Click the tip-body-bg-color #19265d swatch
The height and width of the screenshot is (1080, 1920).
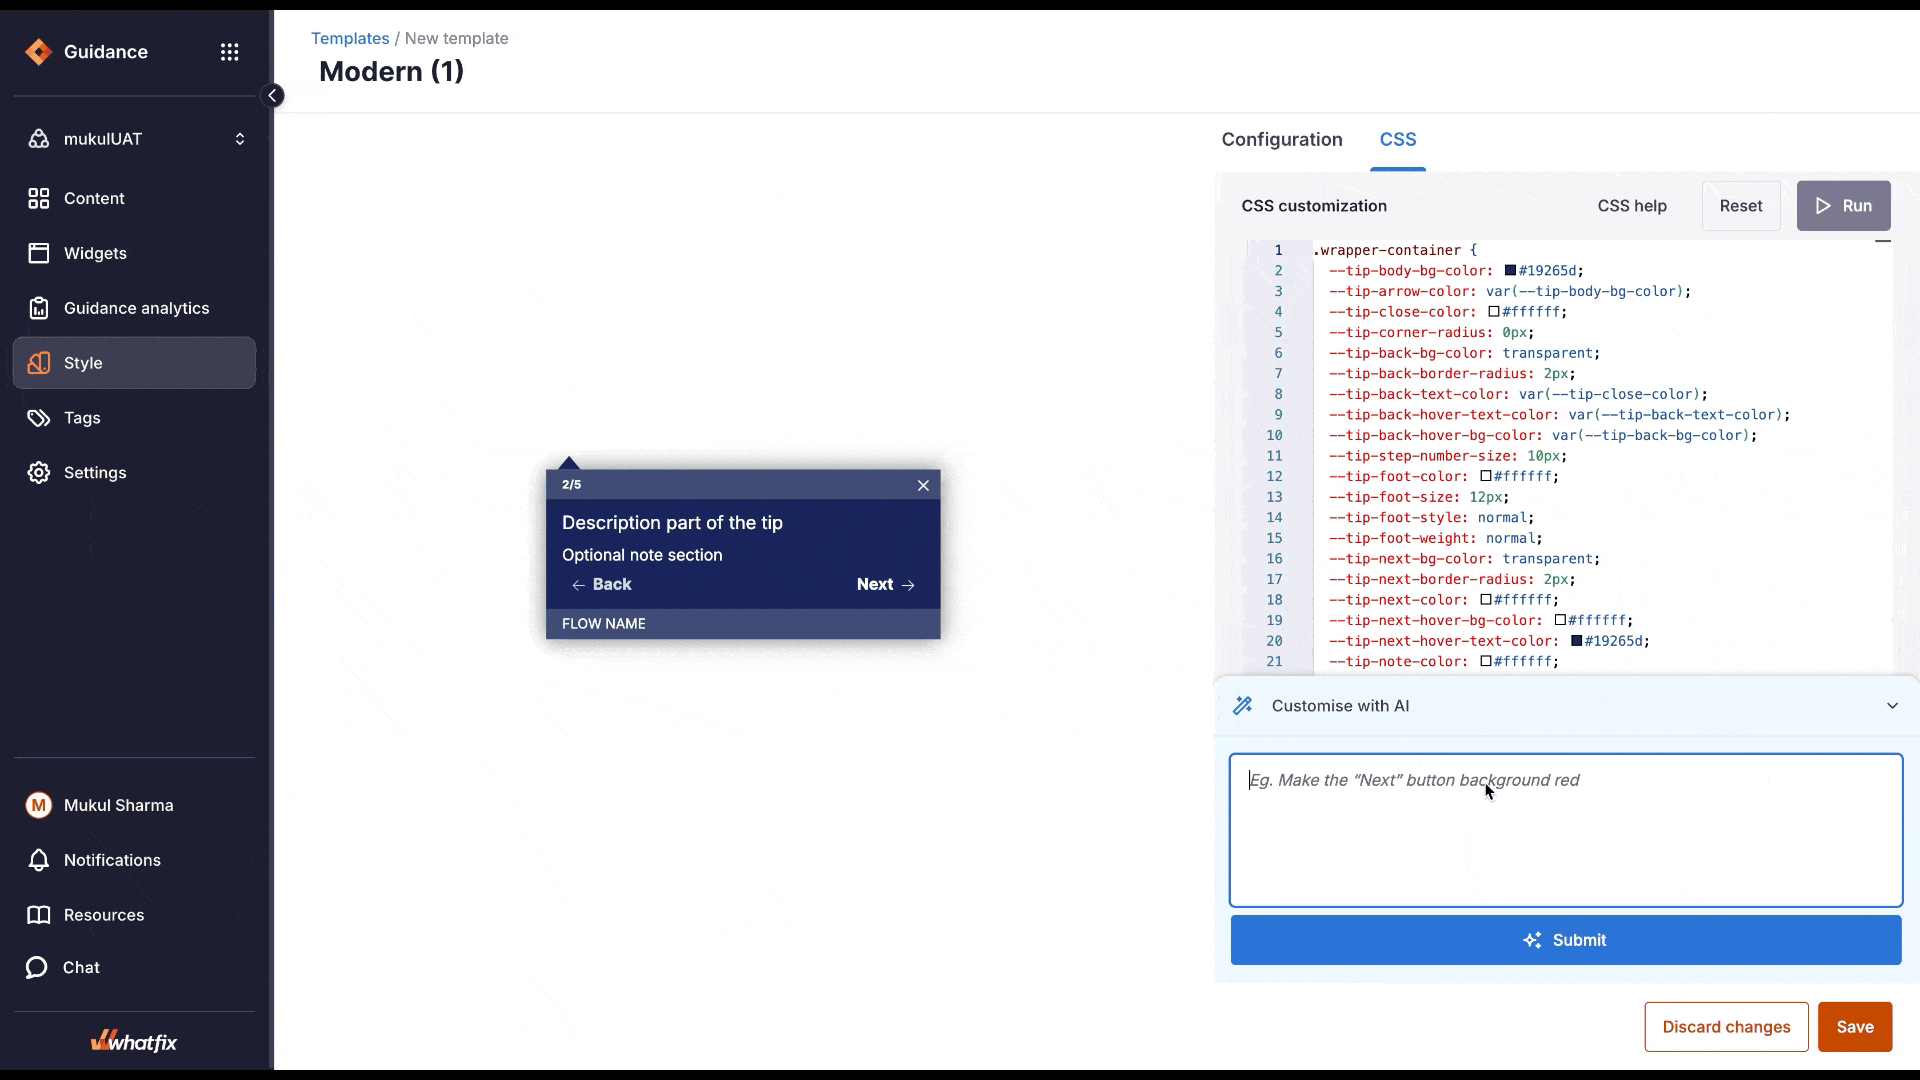pyautogui.click(x=1510, y=271)
